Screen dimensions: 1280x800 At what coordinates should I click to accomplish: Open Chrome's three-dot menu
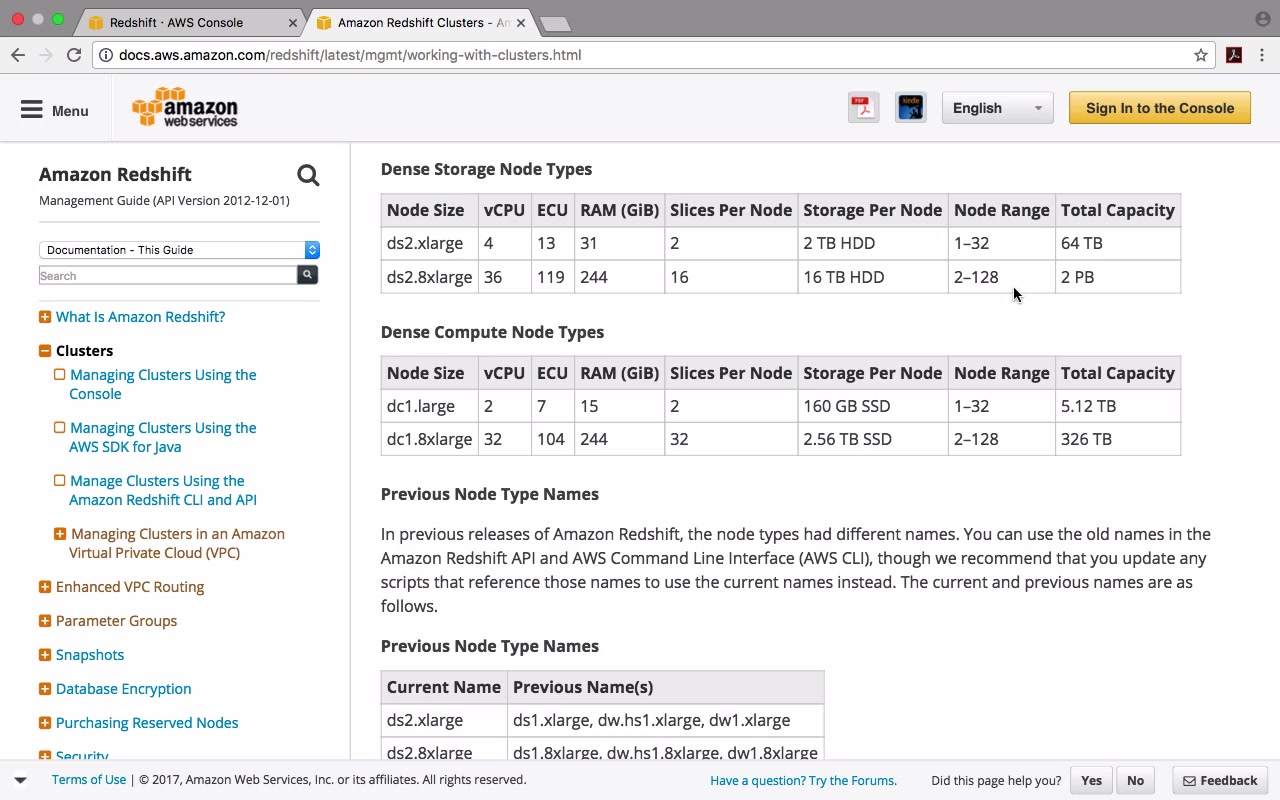pyautogui.click(x=1262, y=55)
